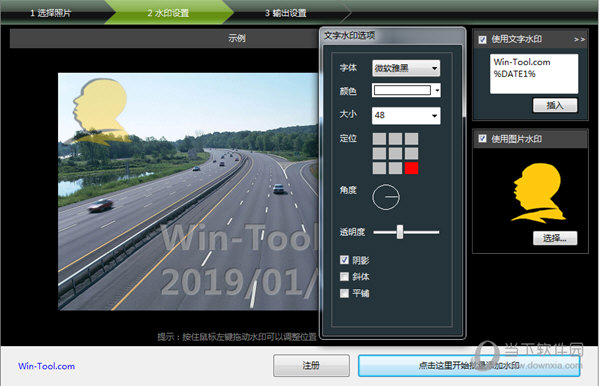Open the 字体 font dropdown
This screenshot has height=386, width=600.
click(406, 68)
